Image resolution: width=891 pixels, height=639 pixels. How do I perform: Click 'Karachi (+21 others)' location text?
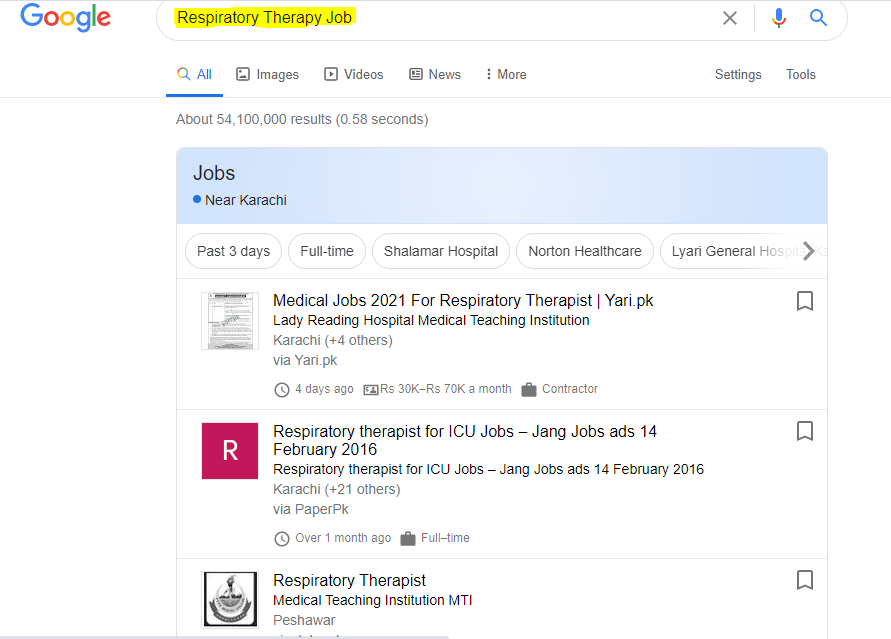click(x=336, y=489)
